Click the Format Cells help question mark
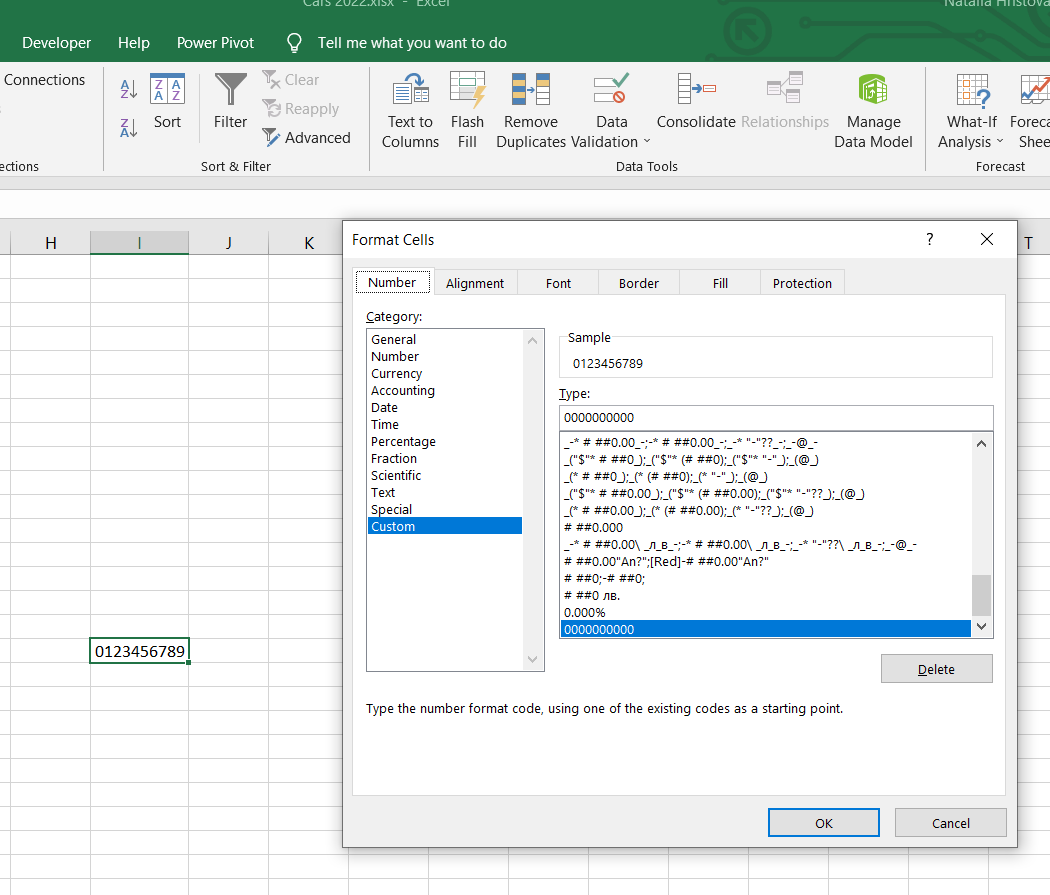1050x895 pixels. pos(929,239)
